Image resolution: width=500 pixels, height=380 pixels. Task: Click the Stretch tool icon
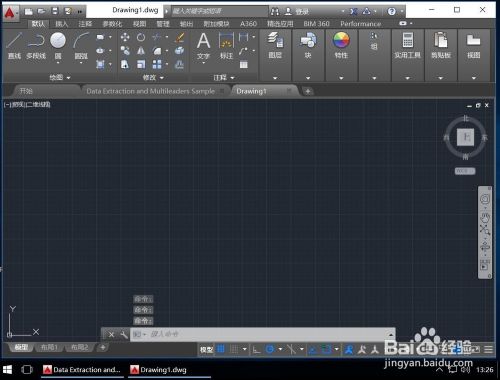coord(125,64)
